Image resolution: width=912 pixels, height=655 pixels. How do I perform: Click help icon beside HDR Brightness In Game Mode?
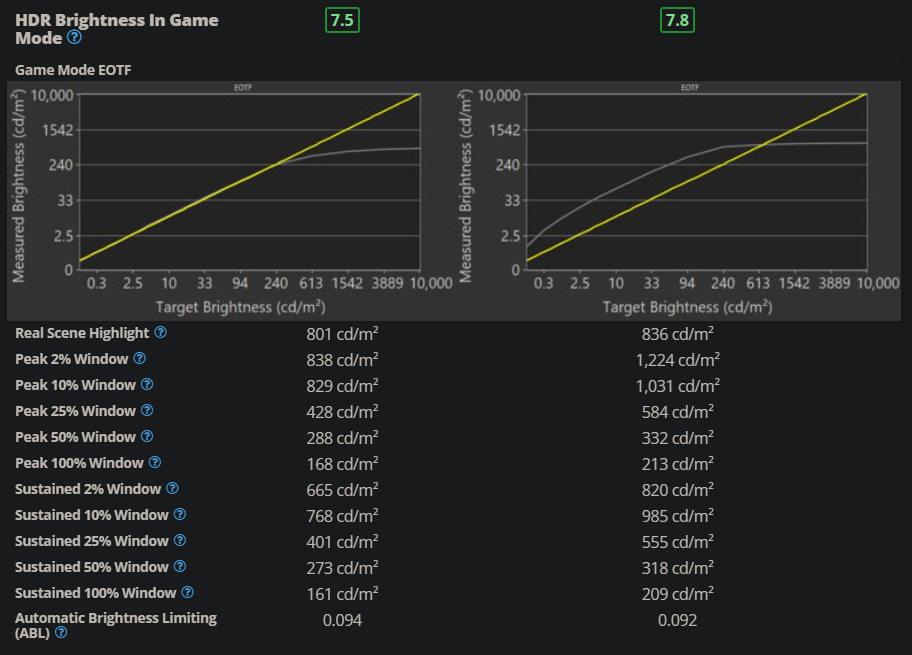(x=74, y=39)
